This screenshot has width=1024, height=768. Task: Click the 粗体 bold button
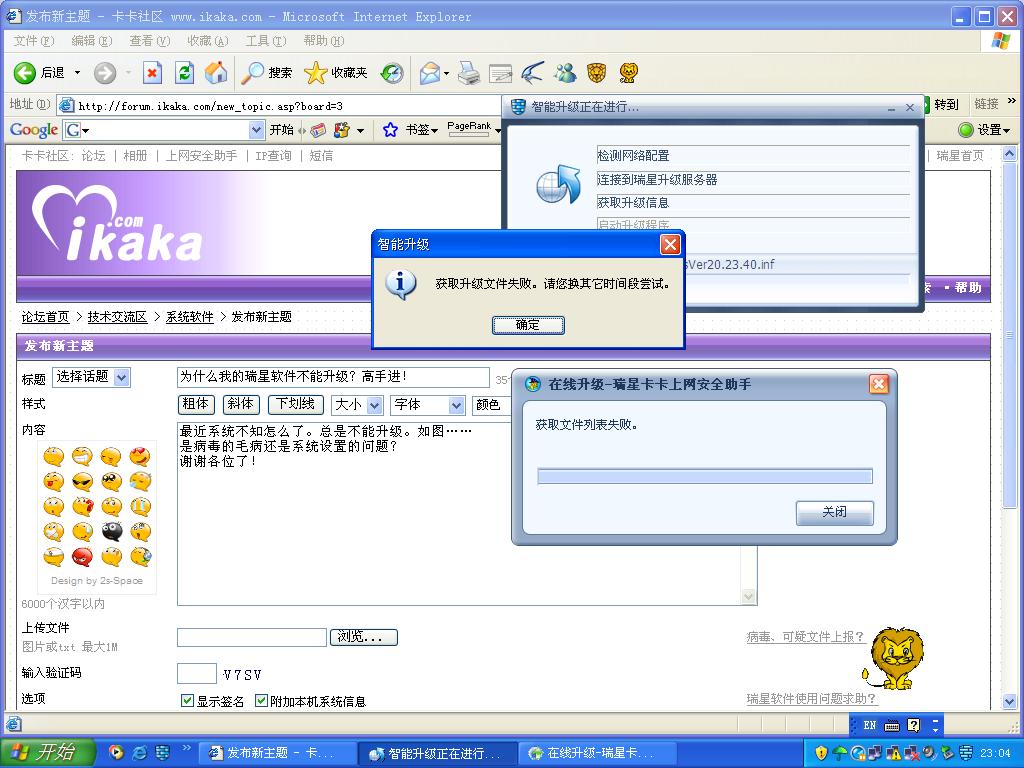tap(196, 405)
